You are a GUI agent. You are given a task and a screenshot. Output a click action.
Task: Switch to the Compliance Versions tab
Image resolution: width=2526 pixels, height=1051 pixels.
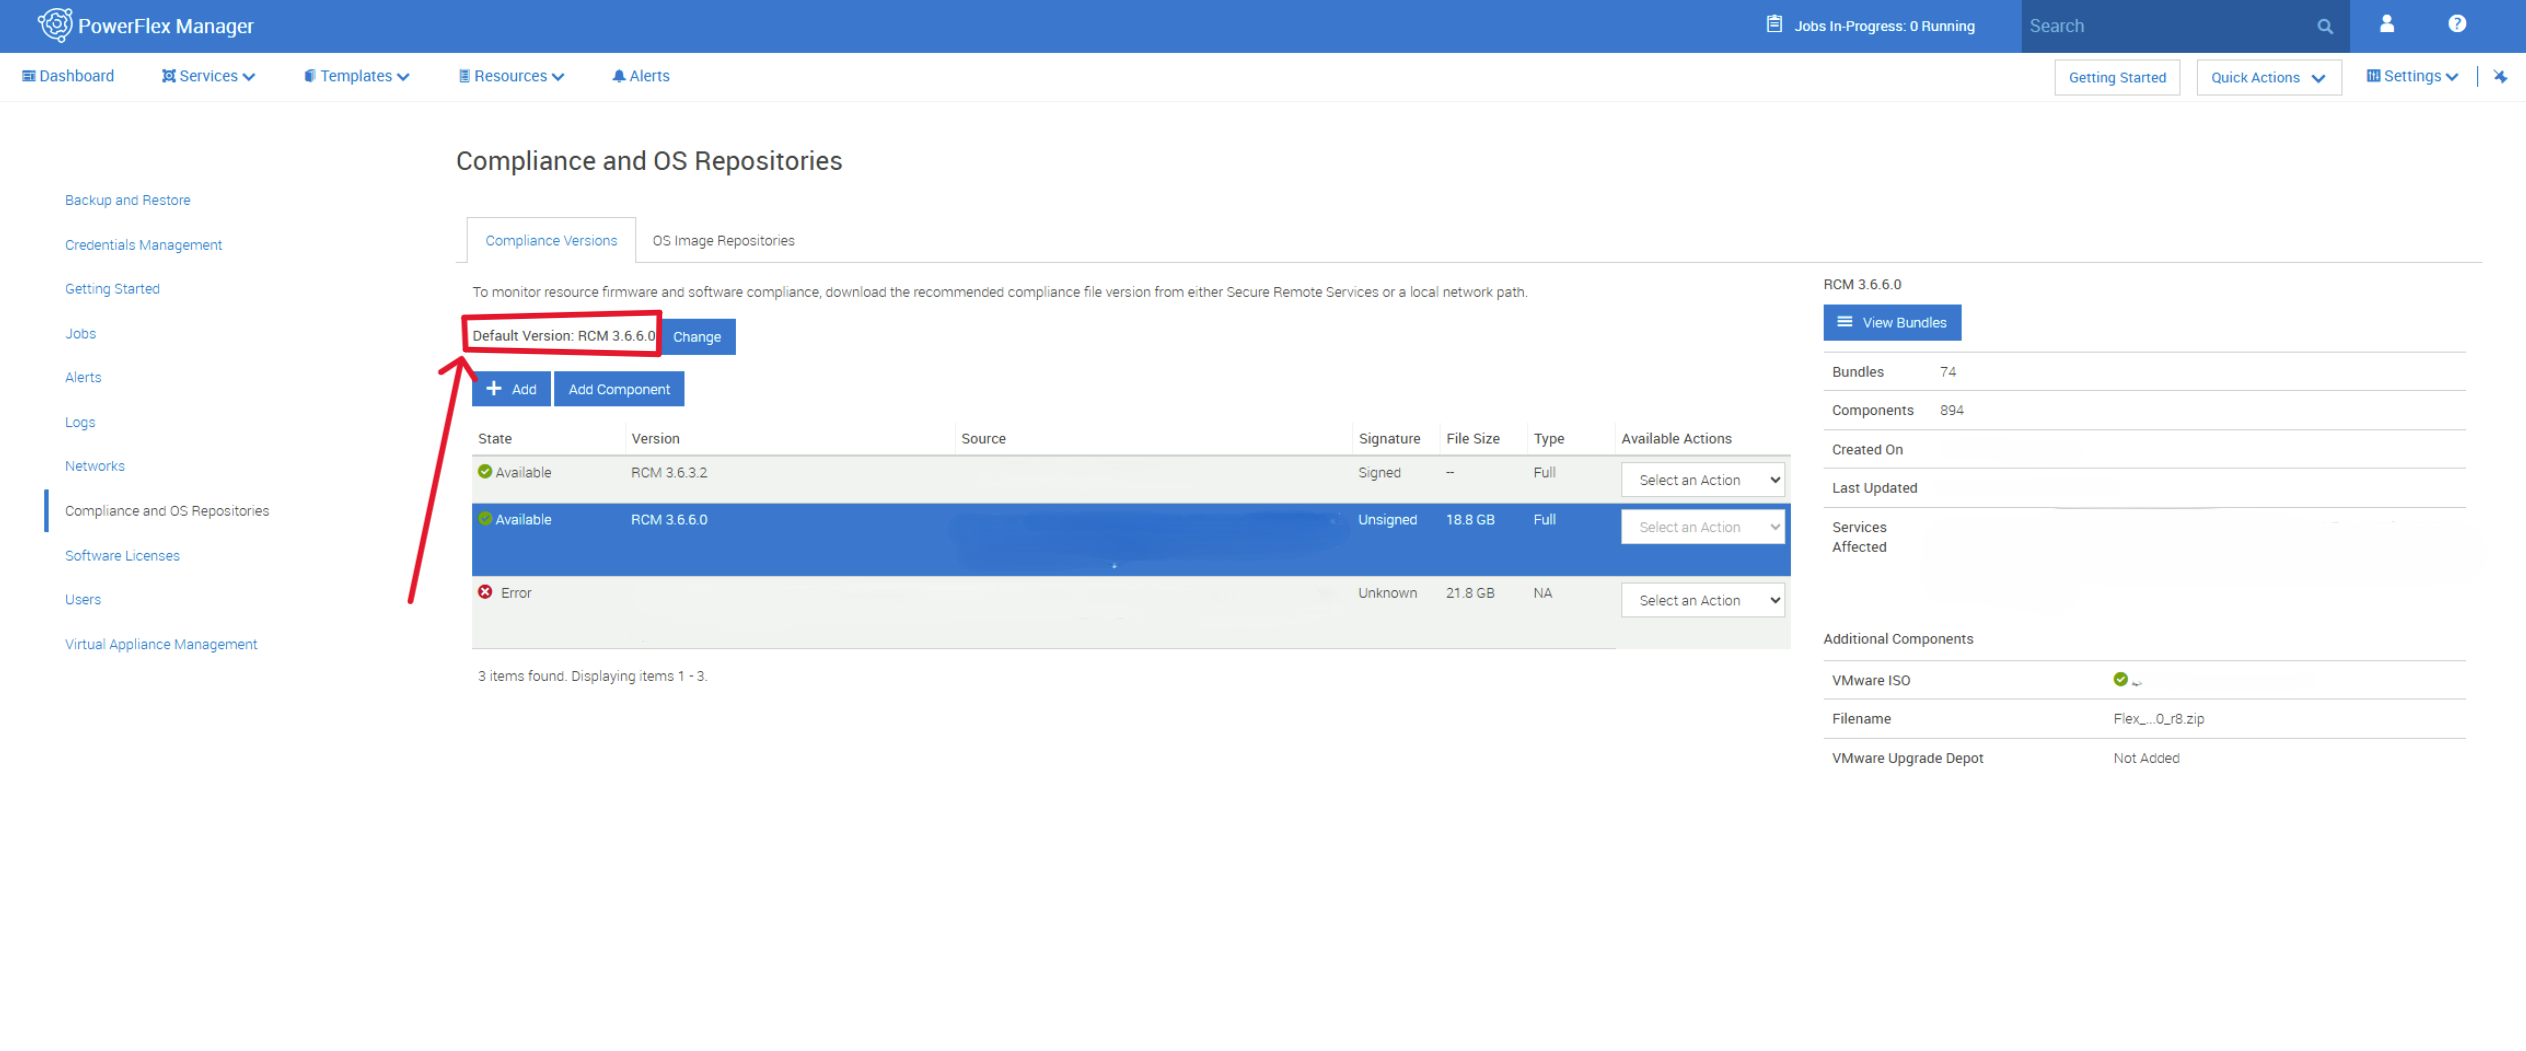click(x=551, y=241)
